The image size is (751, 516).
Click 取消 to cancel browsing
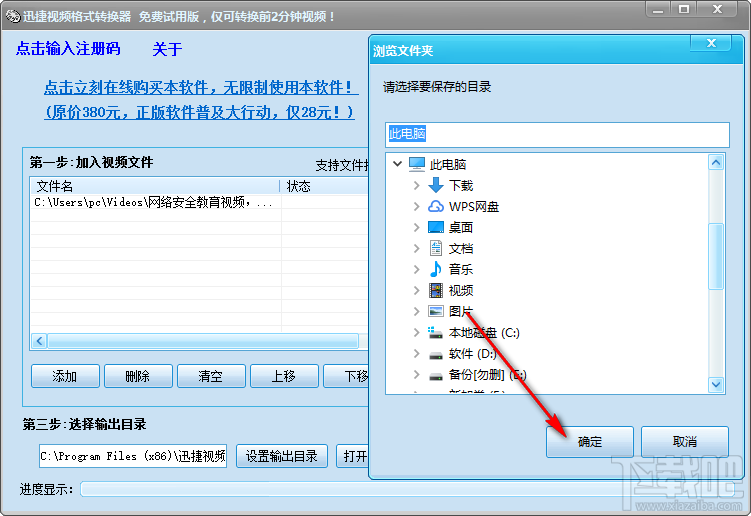(x=684, y=441)
